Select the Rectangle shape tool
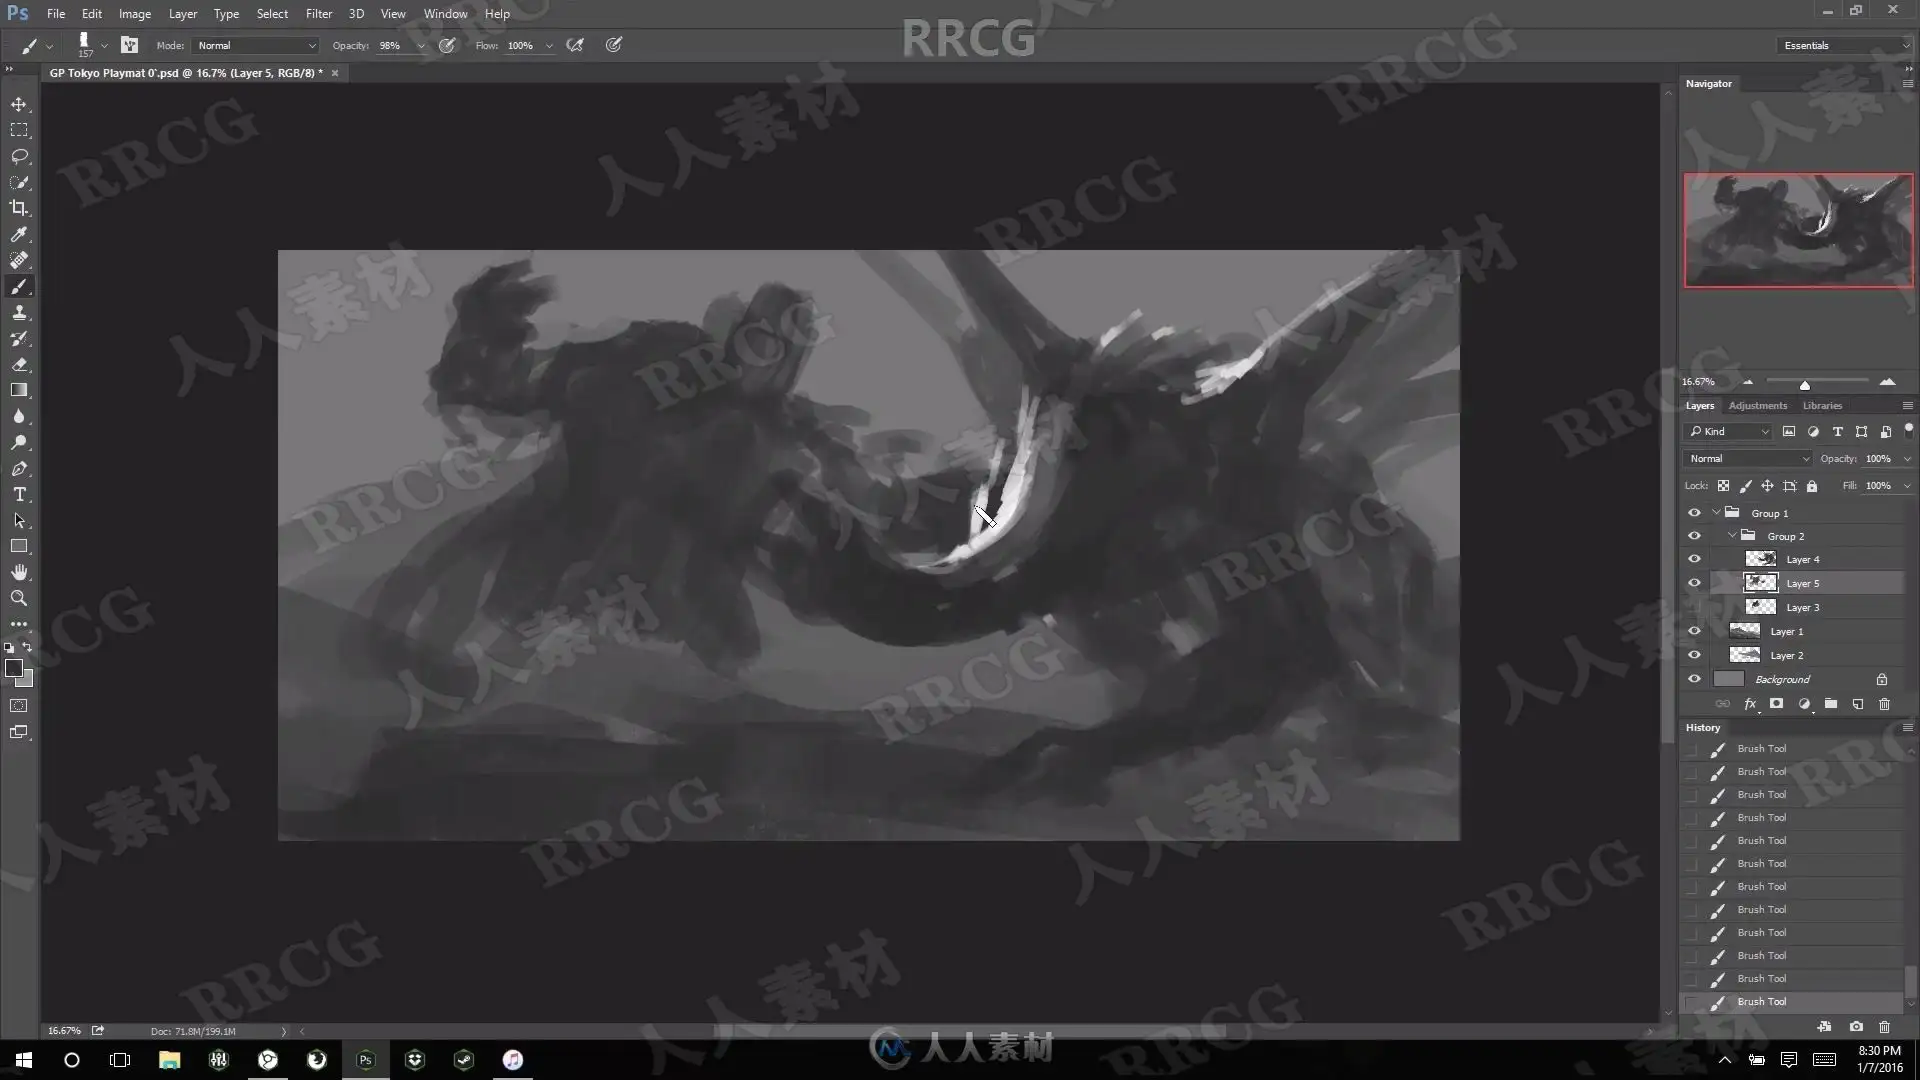Viewport: 1920px width, 1080px height. pyautogui.click(x=19, y=546)
